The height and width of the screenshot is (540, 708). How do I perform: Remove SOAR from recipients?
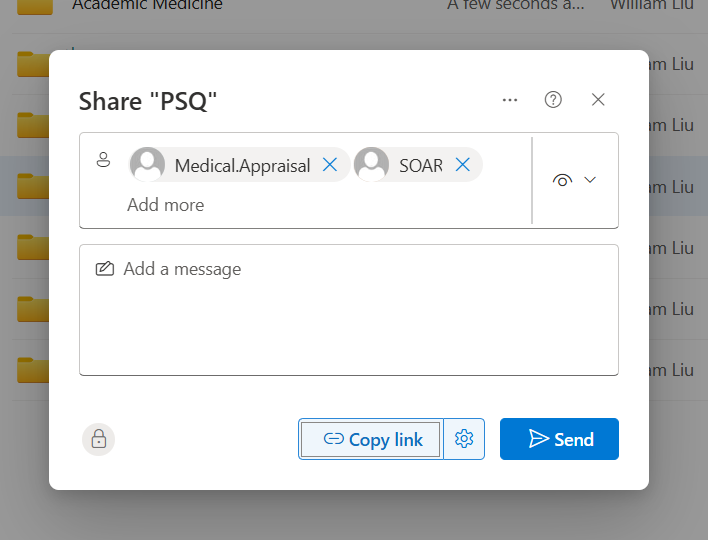(x=462, y=165)
